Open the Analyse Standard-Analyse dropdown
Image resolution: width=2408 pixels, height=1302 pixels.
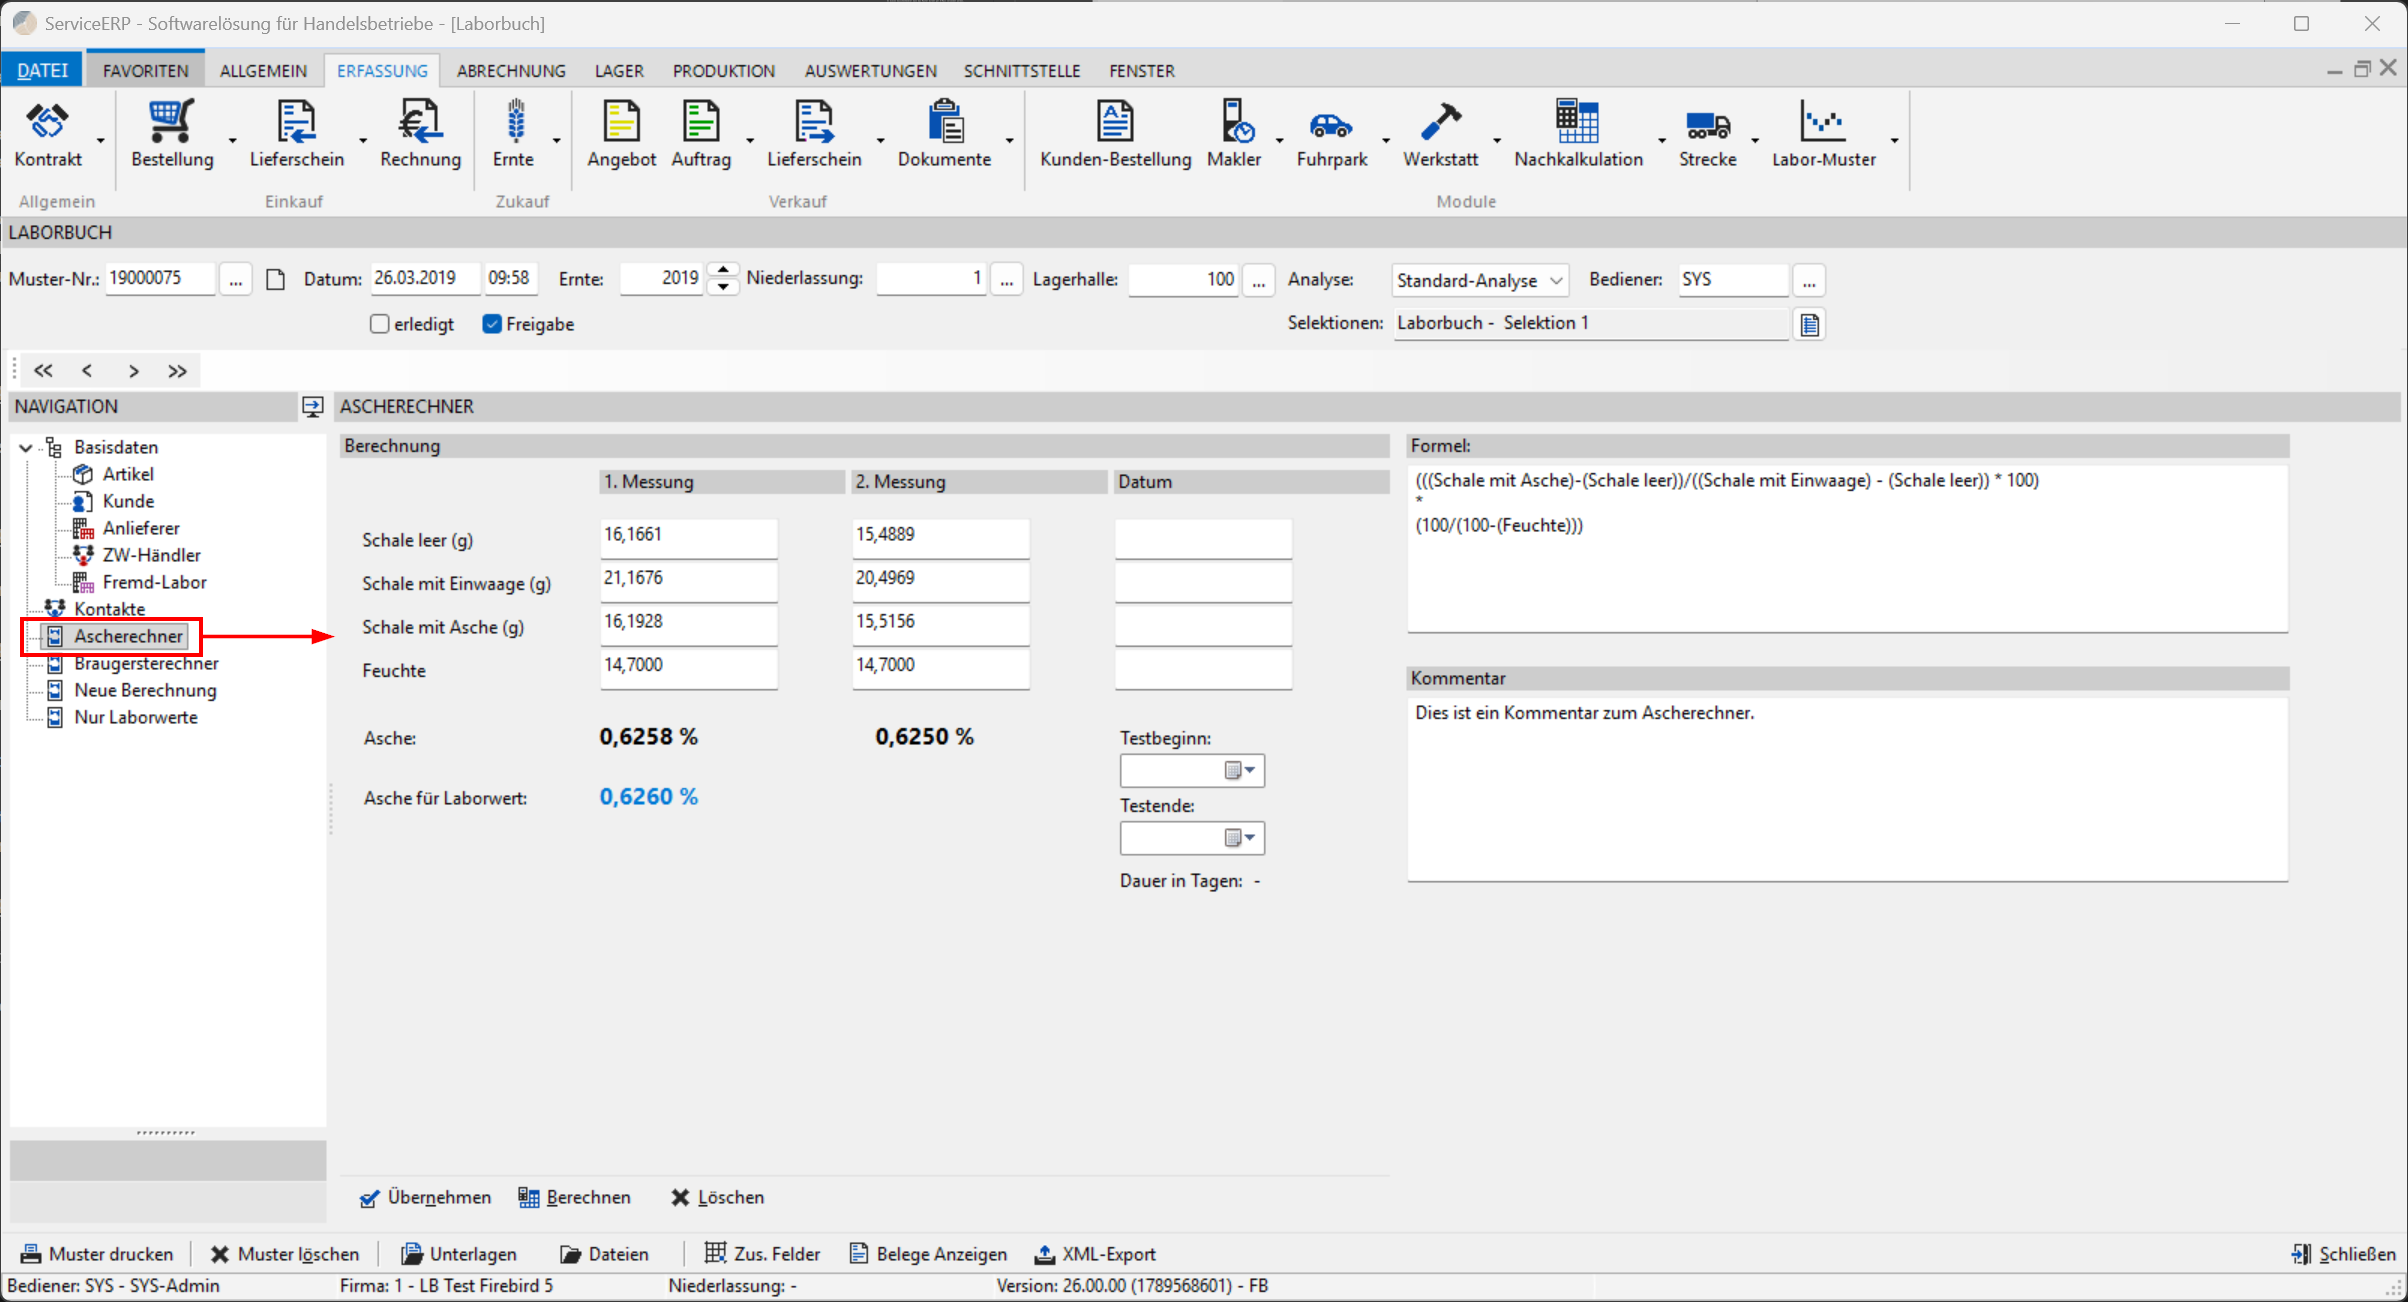(x=1479, y=280)
